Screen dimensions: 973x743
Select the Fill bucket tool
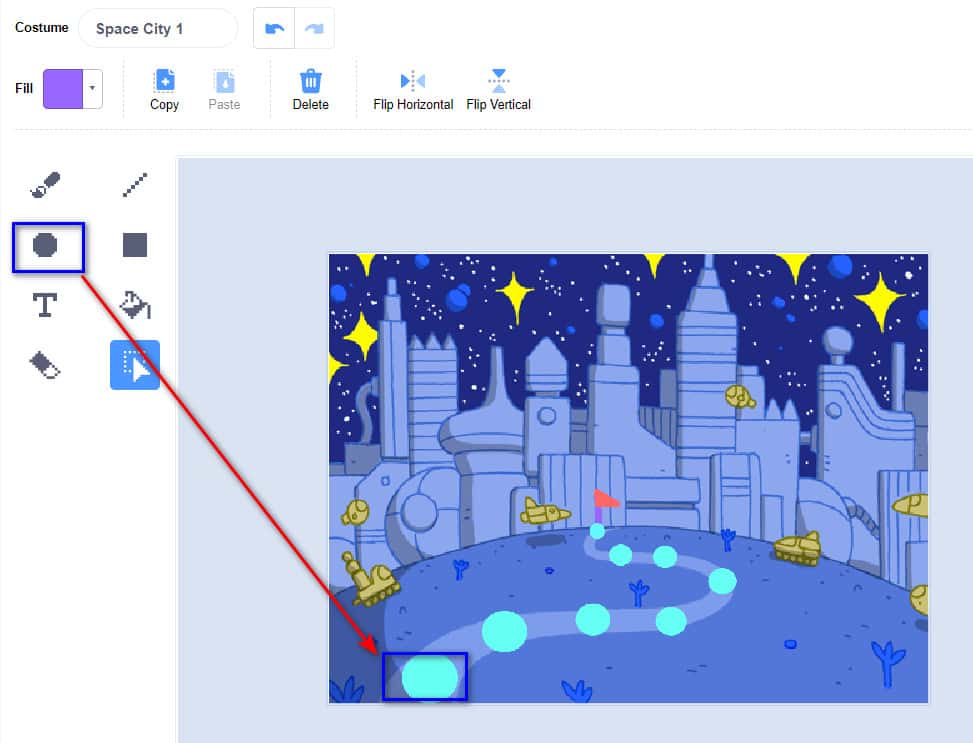[135, 305]
